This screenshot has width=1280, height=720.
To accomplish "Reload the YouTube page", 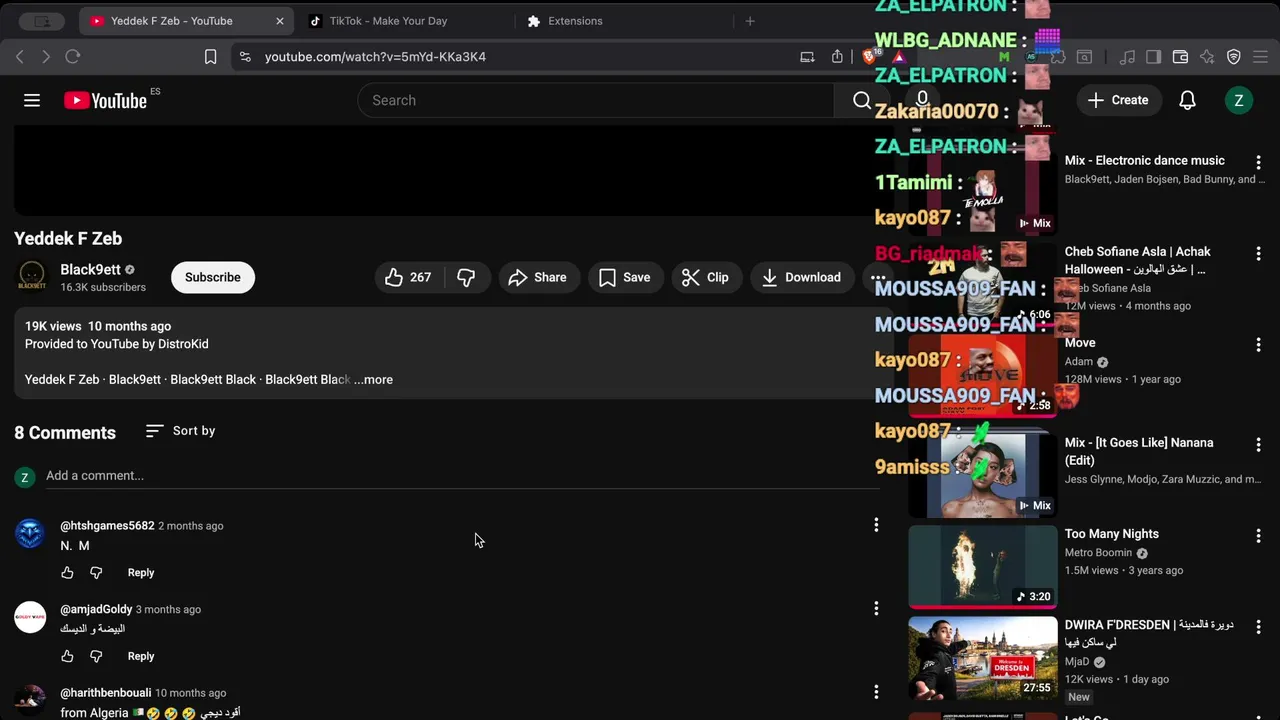I will pos(73,57).
